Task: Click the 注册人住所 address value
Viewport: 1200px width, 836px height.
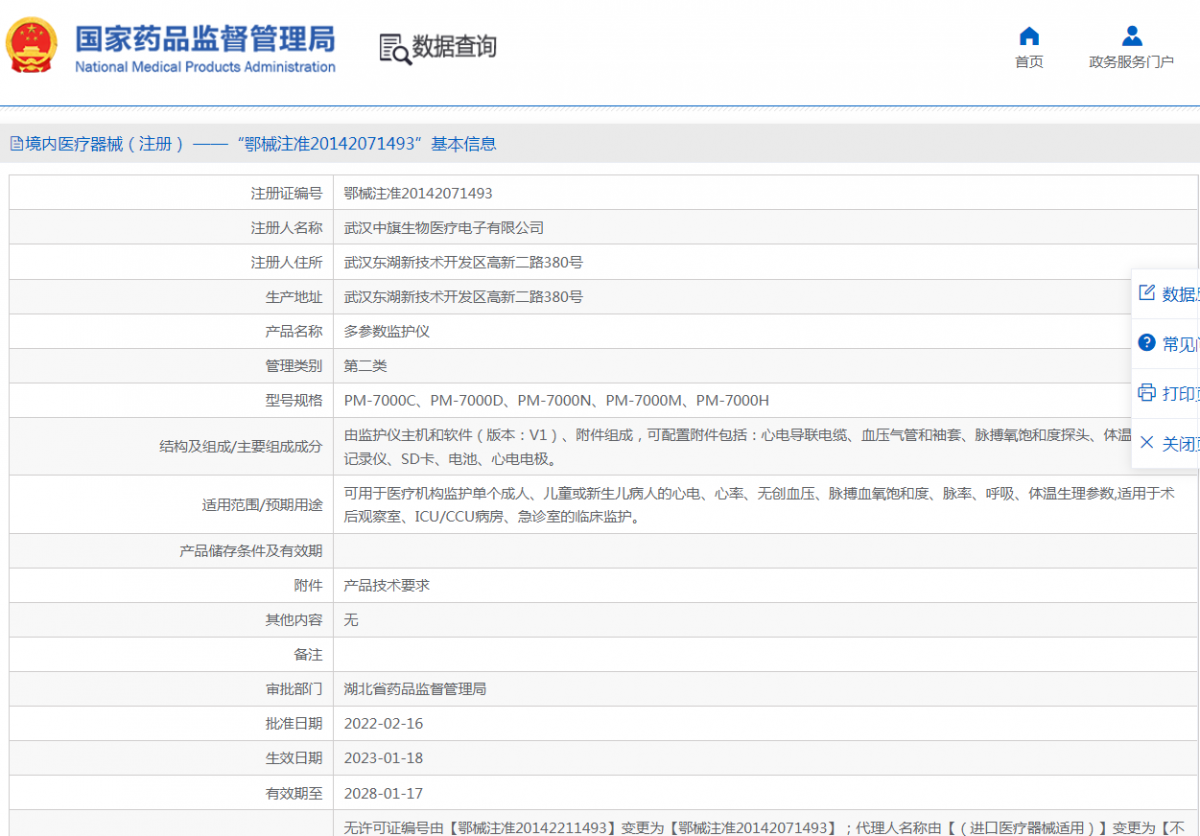Action: click(x=464, y=262)
